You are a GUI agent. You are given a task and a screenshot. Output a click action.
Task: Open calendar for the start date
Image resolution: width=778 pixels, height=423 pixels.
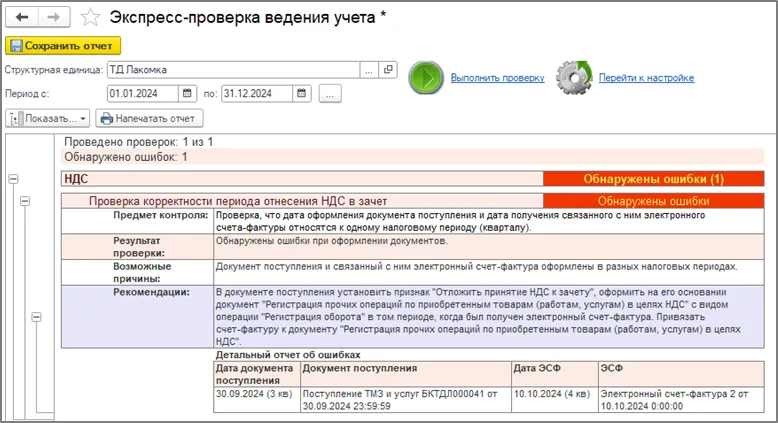pyautogui.click(x=187, y=93)
